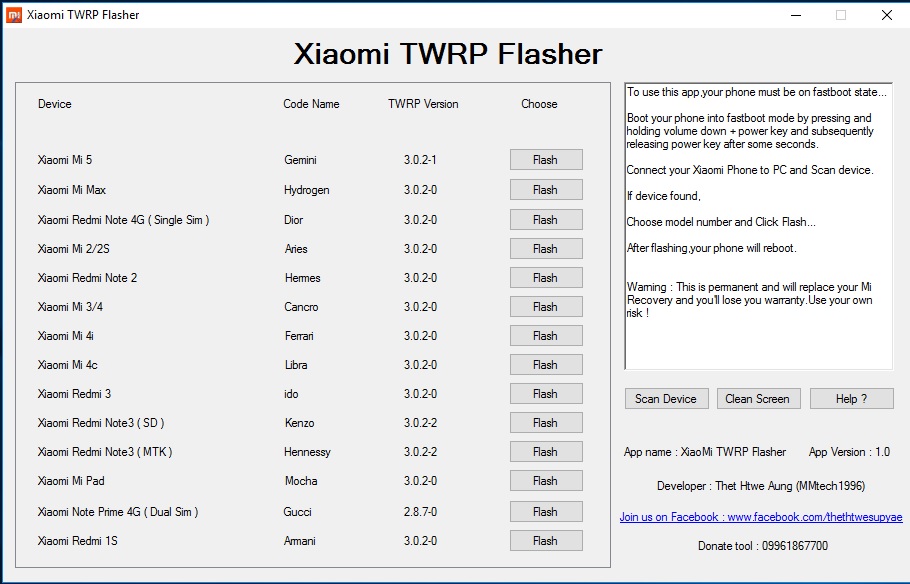Select the TWRP Version column header
The height and width of the screenshot is (584, 910).
point(423,104)
